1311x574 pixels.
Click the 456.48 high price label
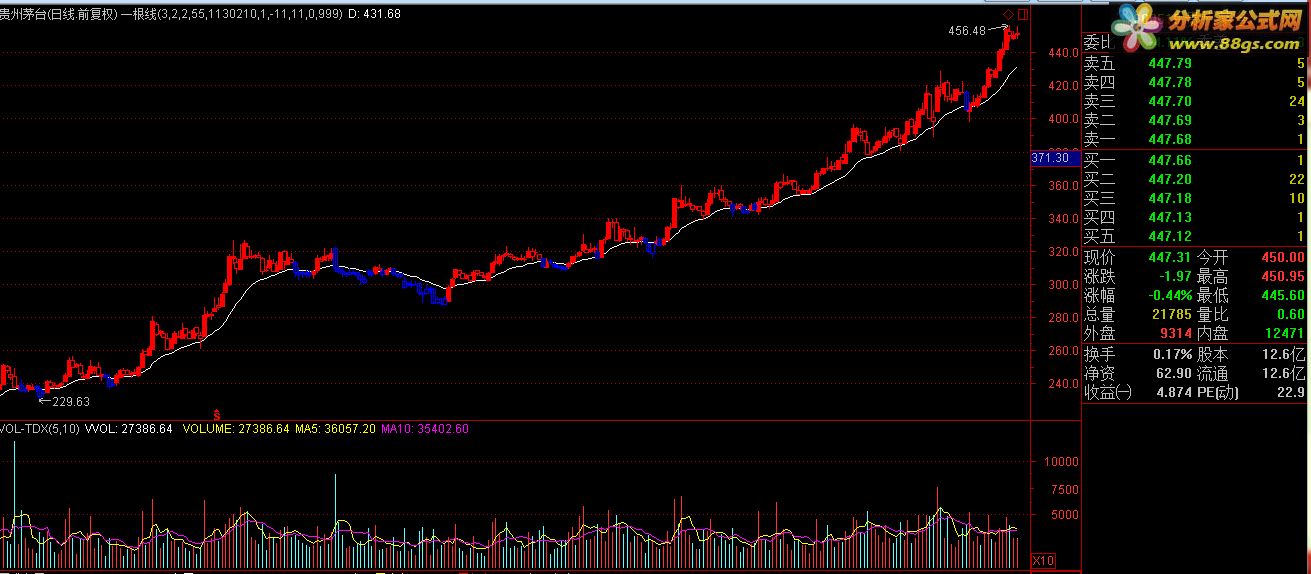click(967, 31)
